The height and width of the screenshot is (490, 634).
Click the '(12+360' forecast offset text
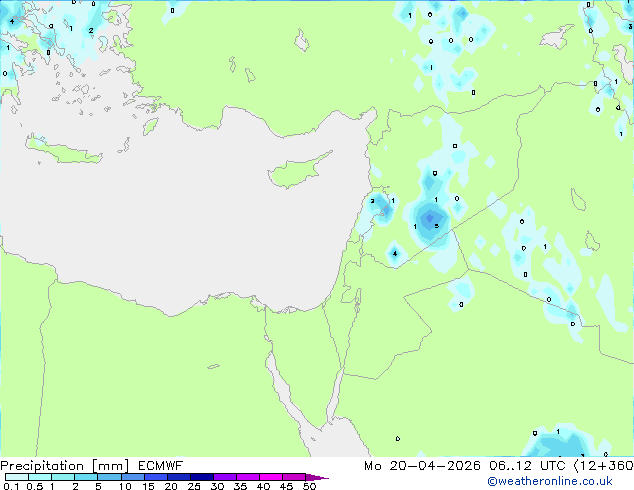coord(604,466)
